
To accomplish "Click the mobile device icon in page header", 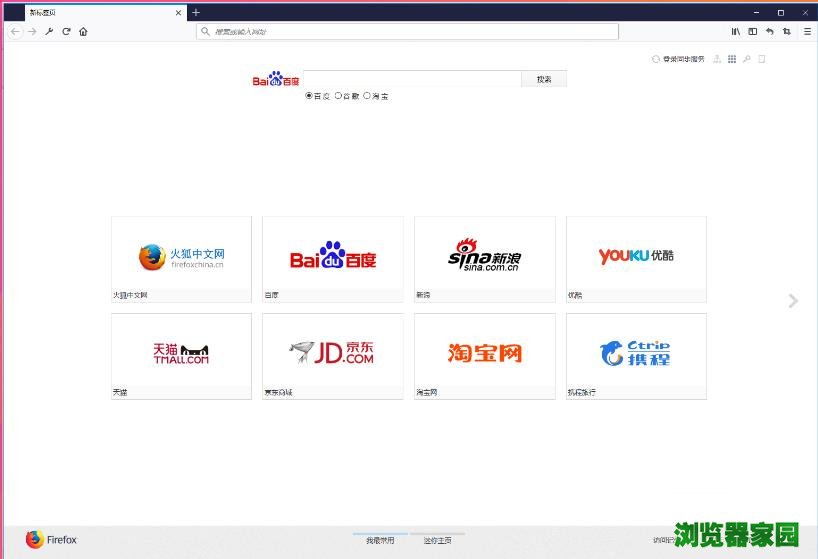I will click(762, 59).
